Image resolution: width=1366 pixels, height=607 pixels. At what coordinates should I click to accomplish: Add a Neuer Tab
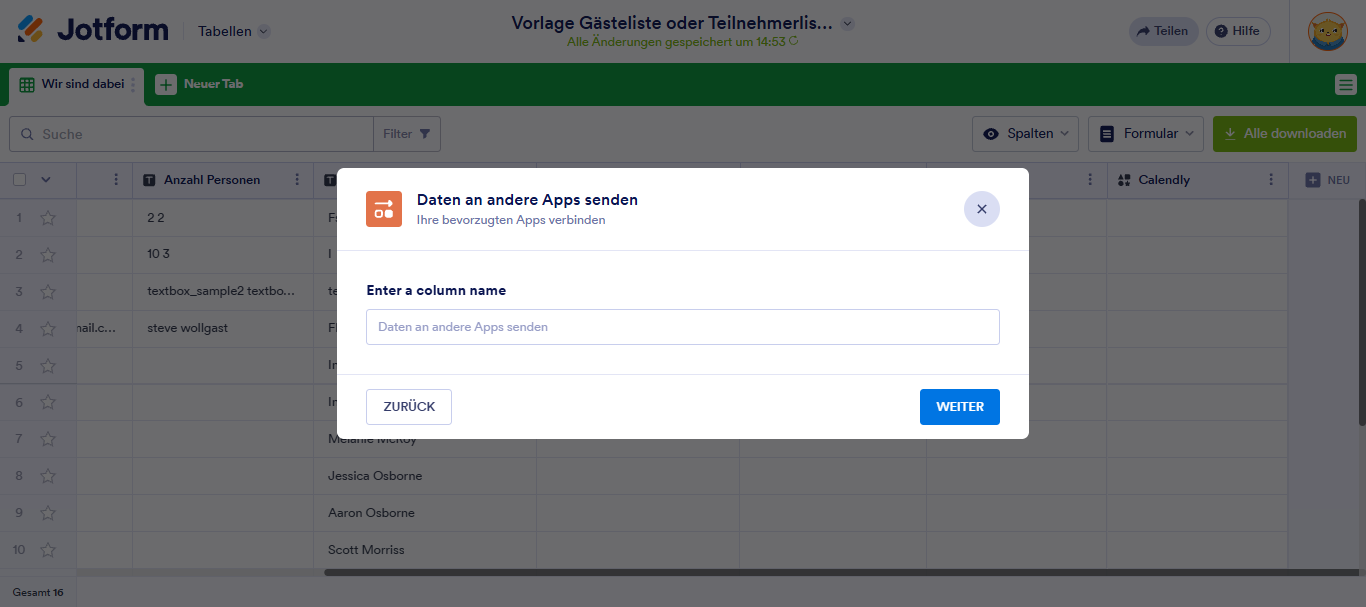click(x=199, y=84)
